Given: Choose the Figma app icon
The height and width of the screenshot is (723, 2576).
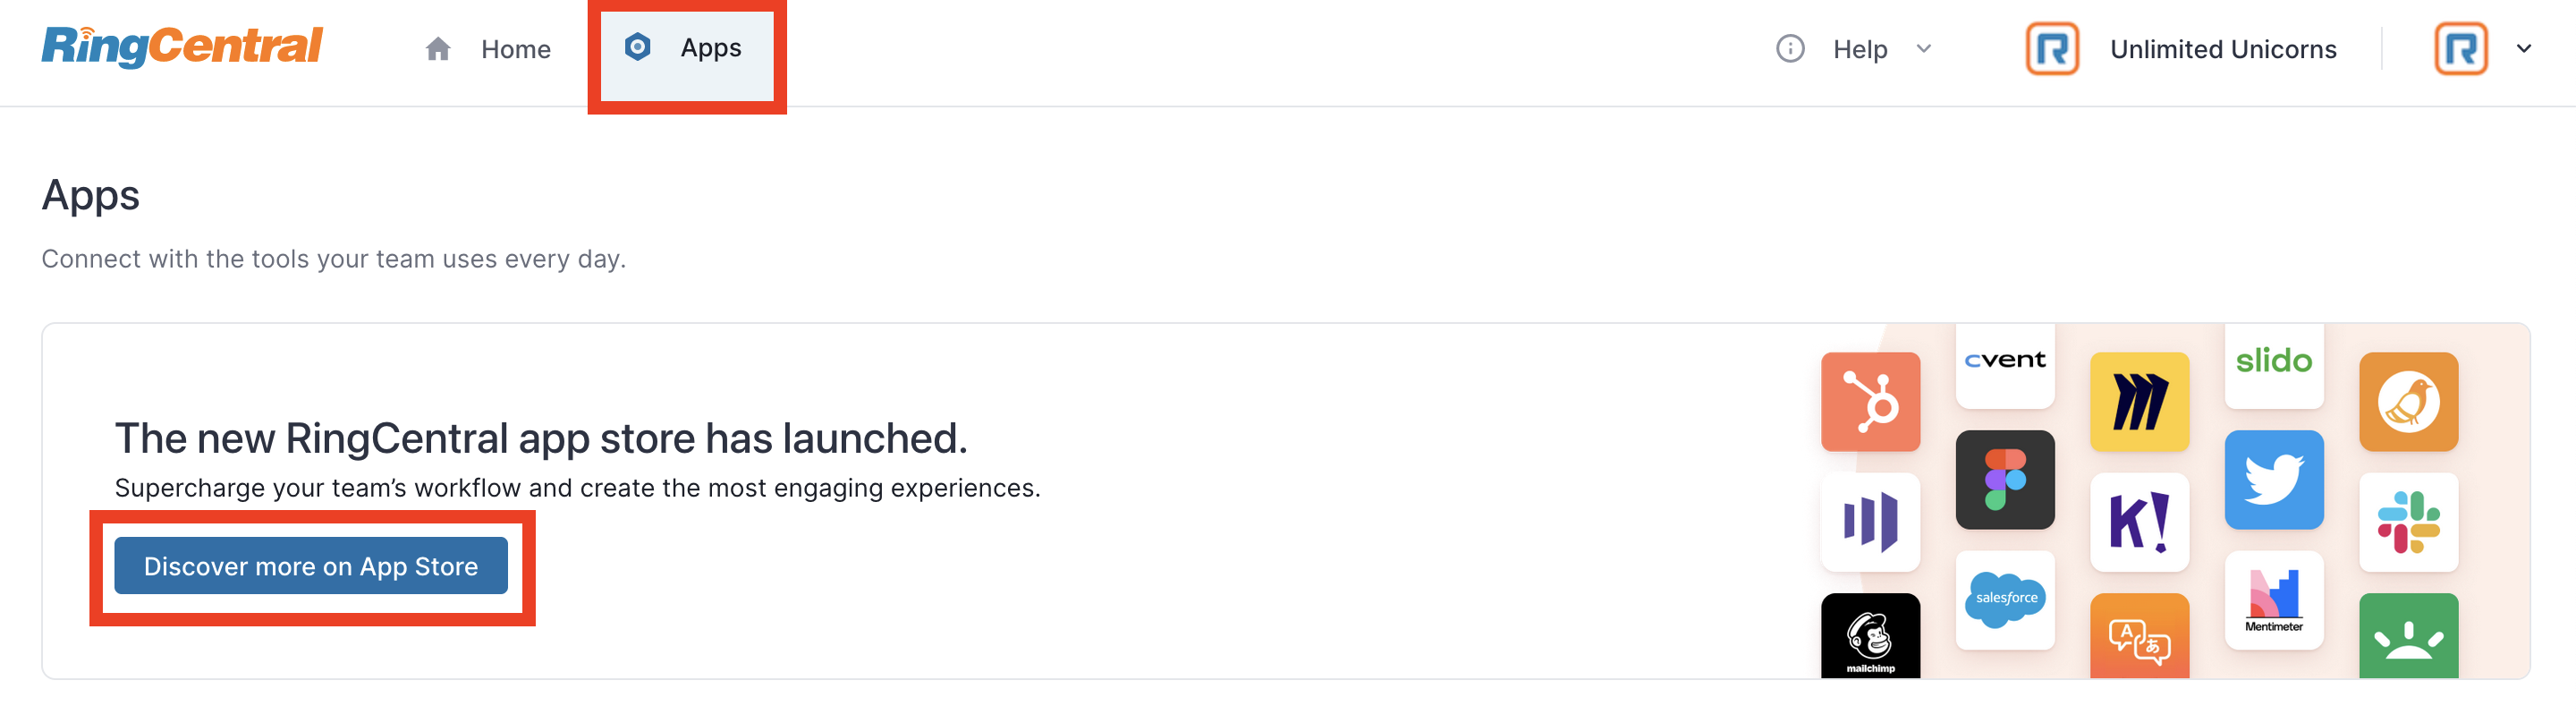Looking at the screenshot, I should coord(2005,480).
